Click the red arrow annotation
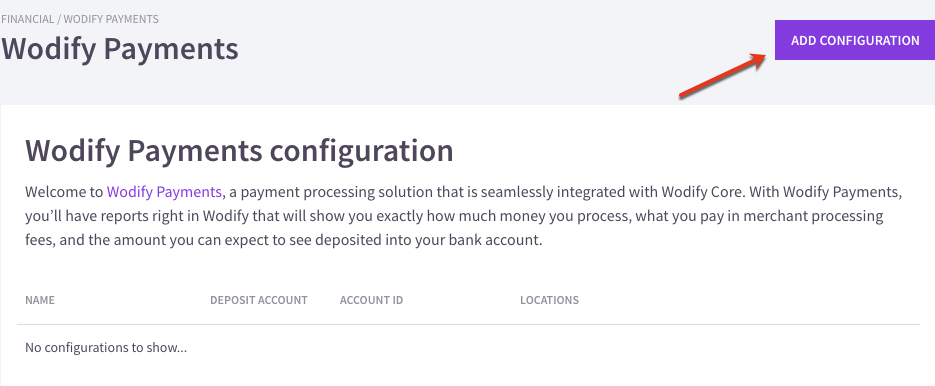Screen dimensions: 935x386 [723, 75]
